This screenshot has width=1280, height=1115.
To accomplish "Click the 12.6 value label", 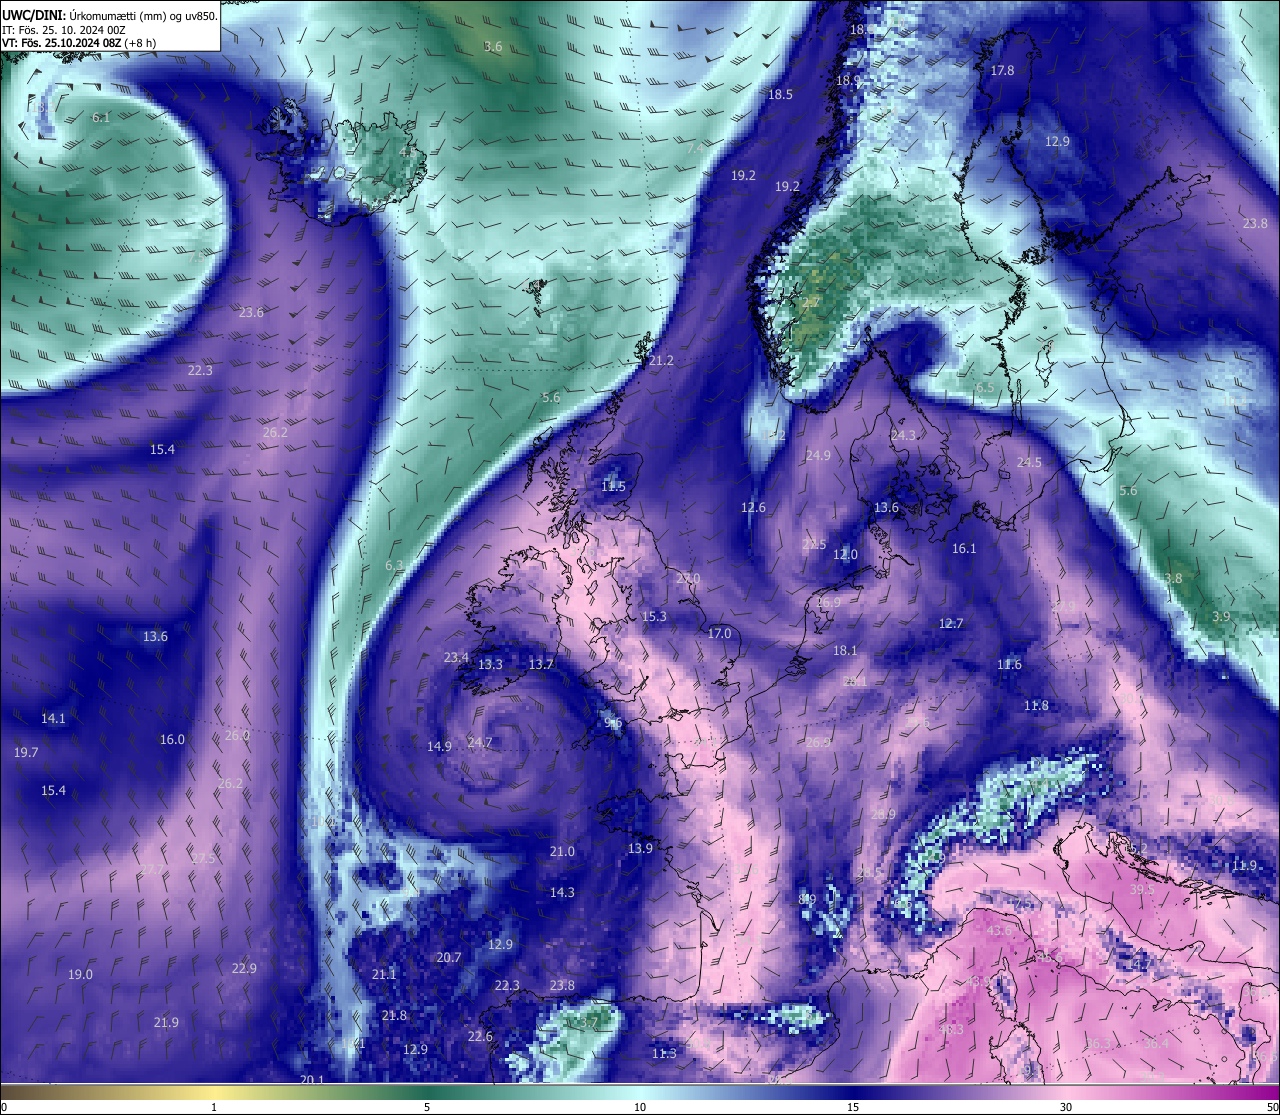I will pyautogui.click(x=753, y=508).
